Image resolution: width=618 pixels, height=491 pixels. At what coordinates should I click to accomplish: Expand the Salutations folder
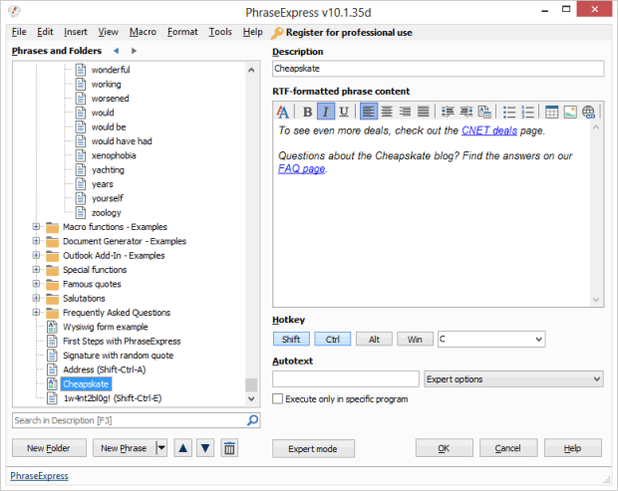[x=36, y=298]
